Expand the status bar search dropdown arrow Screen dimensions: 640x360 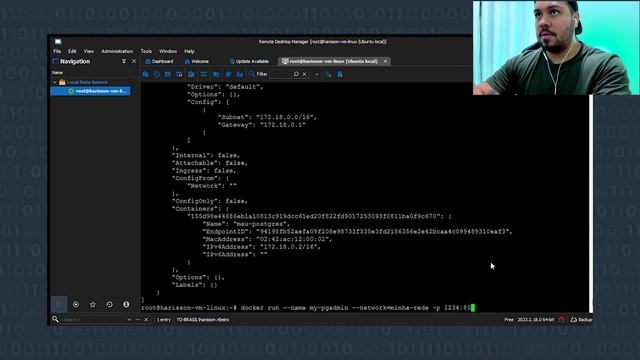129,320
